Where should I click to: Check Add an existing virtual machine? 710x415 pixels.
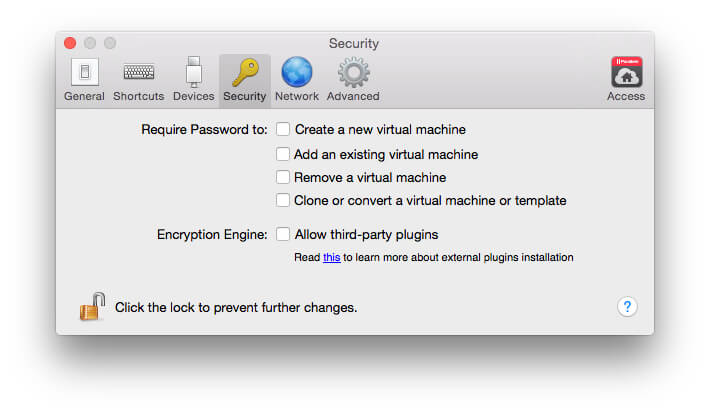[283, 154]
